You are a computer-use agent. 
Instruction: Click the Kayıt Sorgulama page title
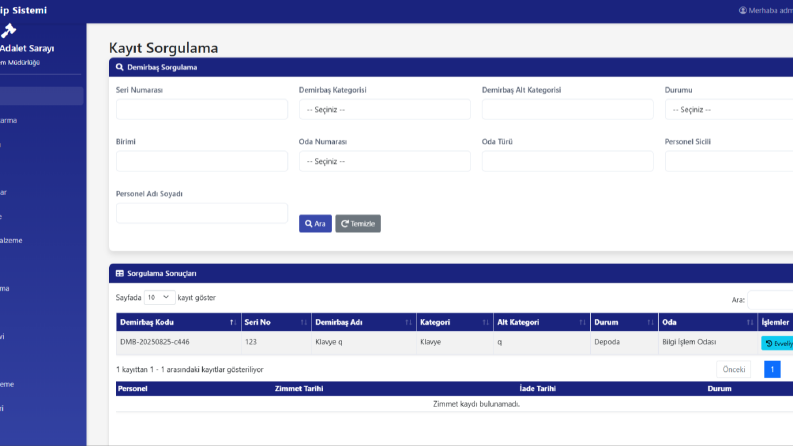tap(163, 48)
